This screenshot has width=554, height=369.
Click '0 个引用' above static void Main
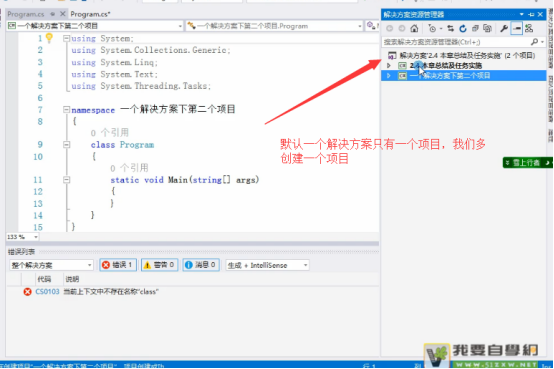click(x=129, y=168)
